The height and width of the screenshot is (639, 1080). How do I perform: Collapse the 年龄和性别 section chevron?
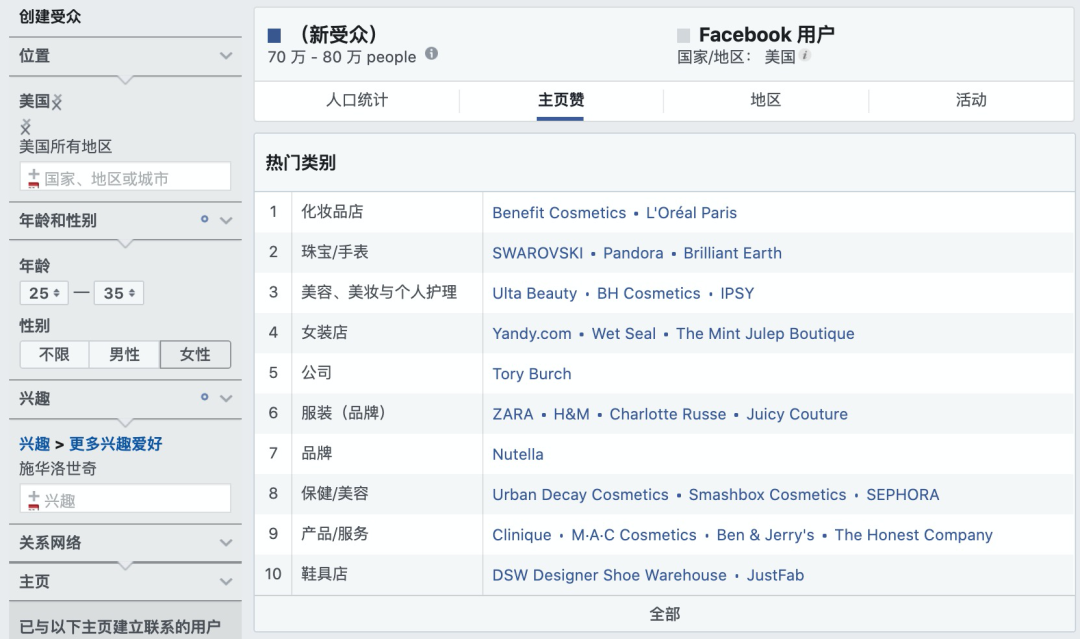(225, 220)
